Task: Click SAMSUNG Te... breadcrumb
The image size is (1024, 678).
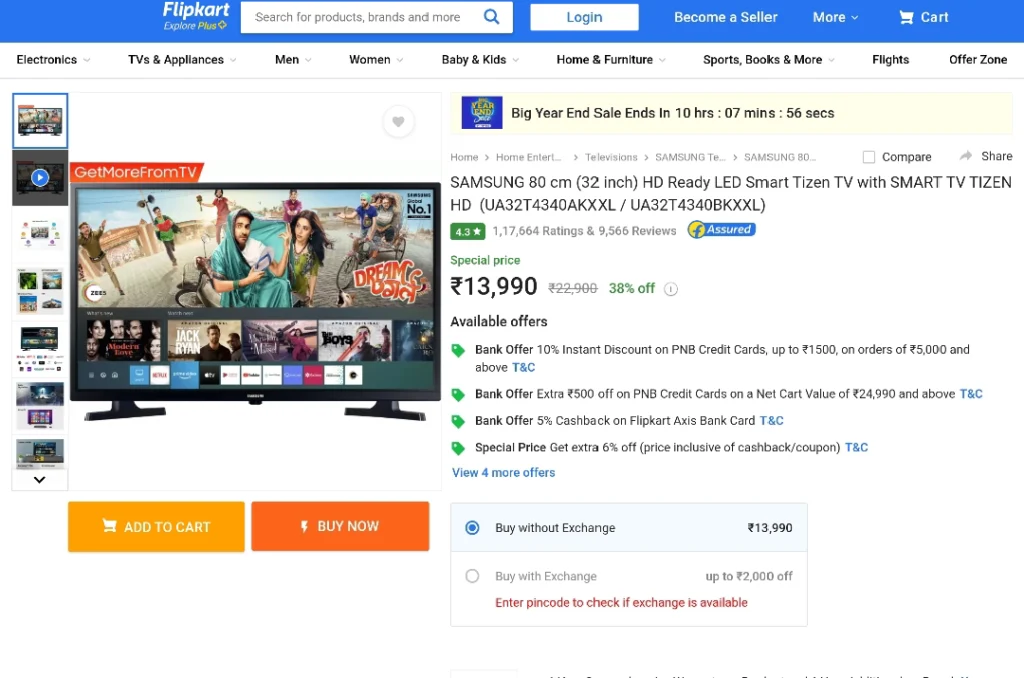Action: click(690, 157)
